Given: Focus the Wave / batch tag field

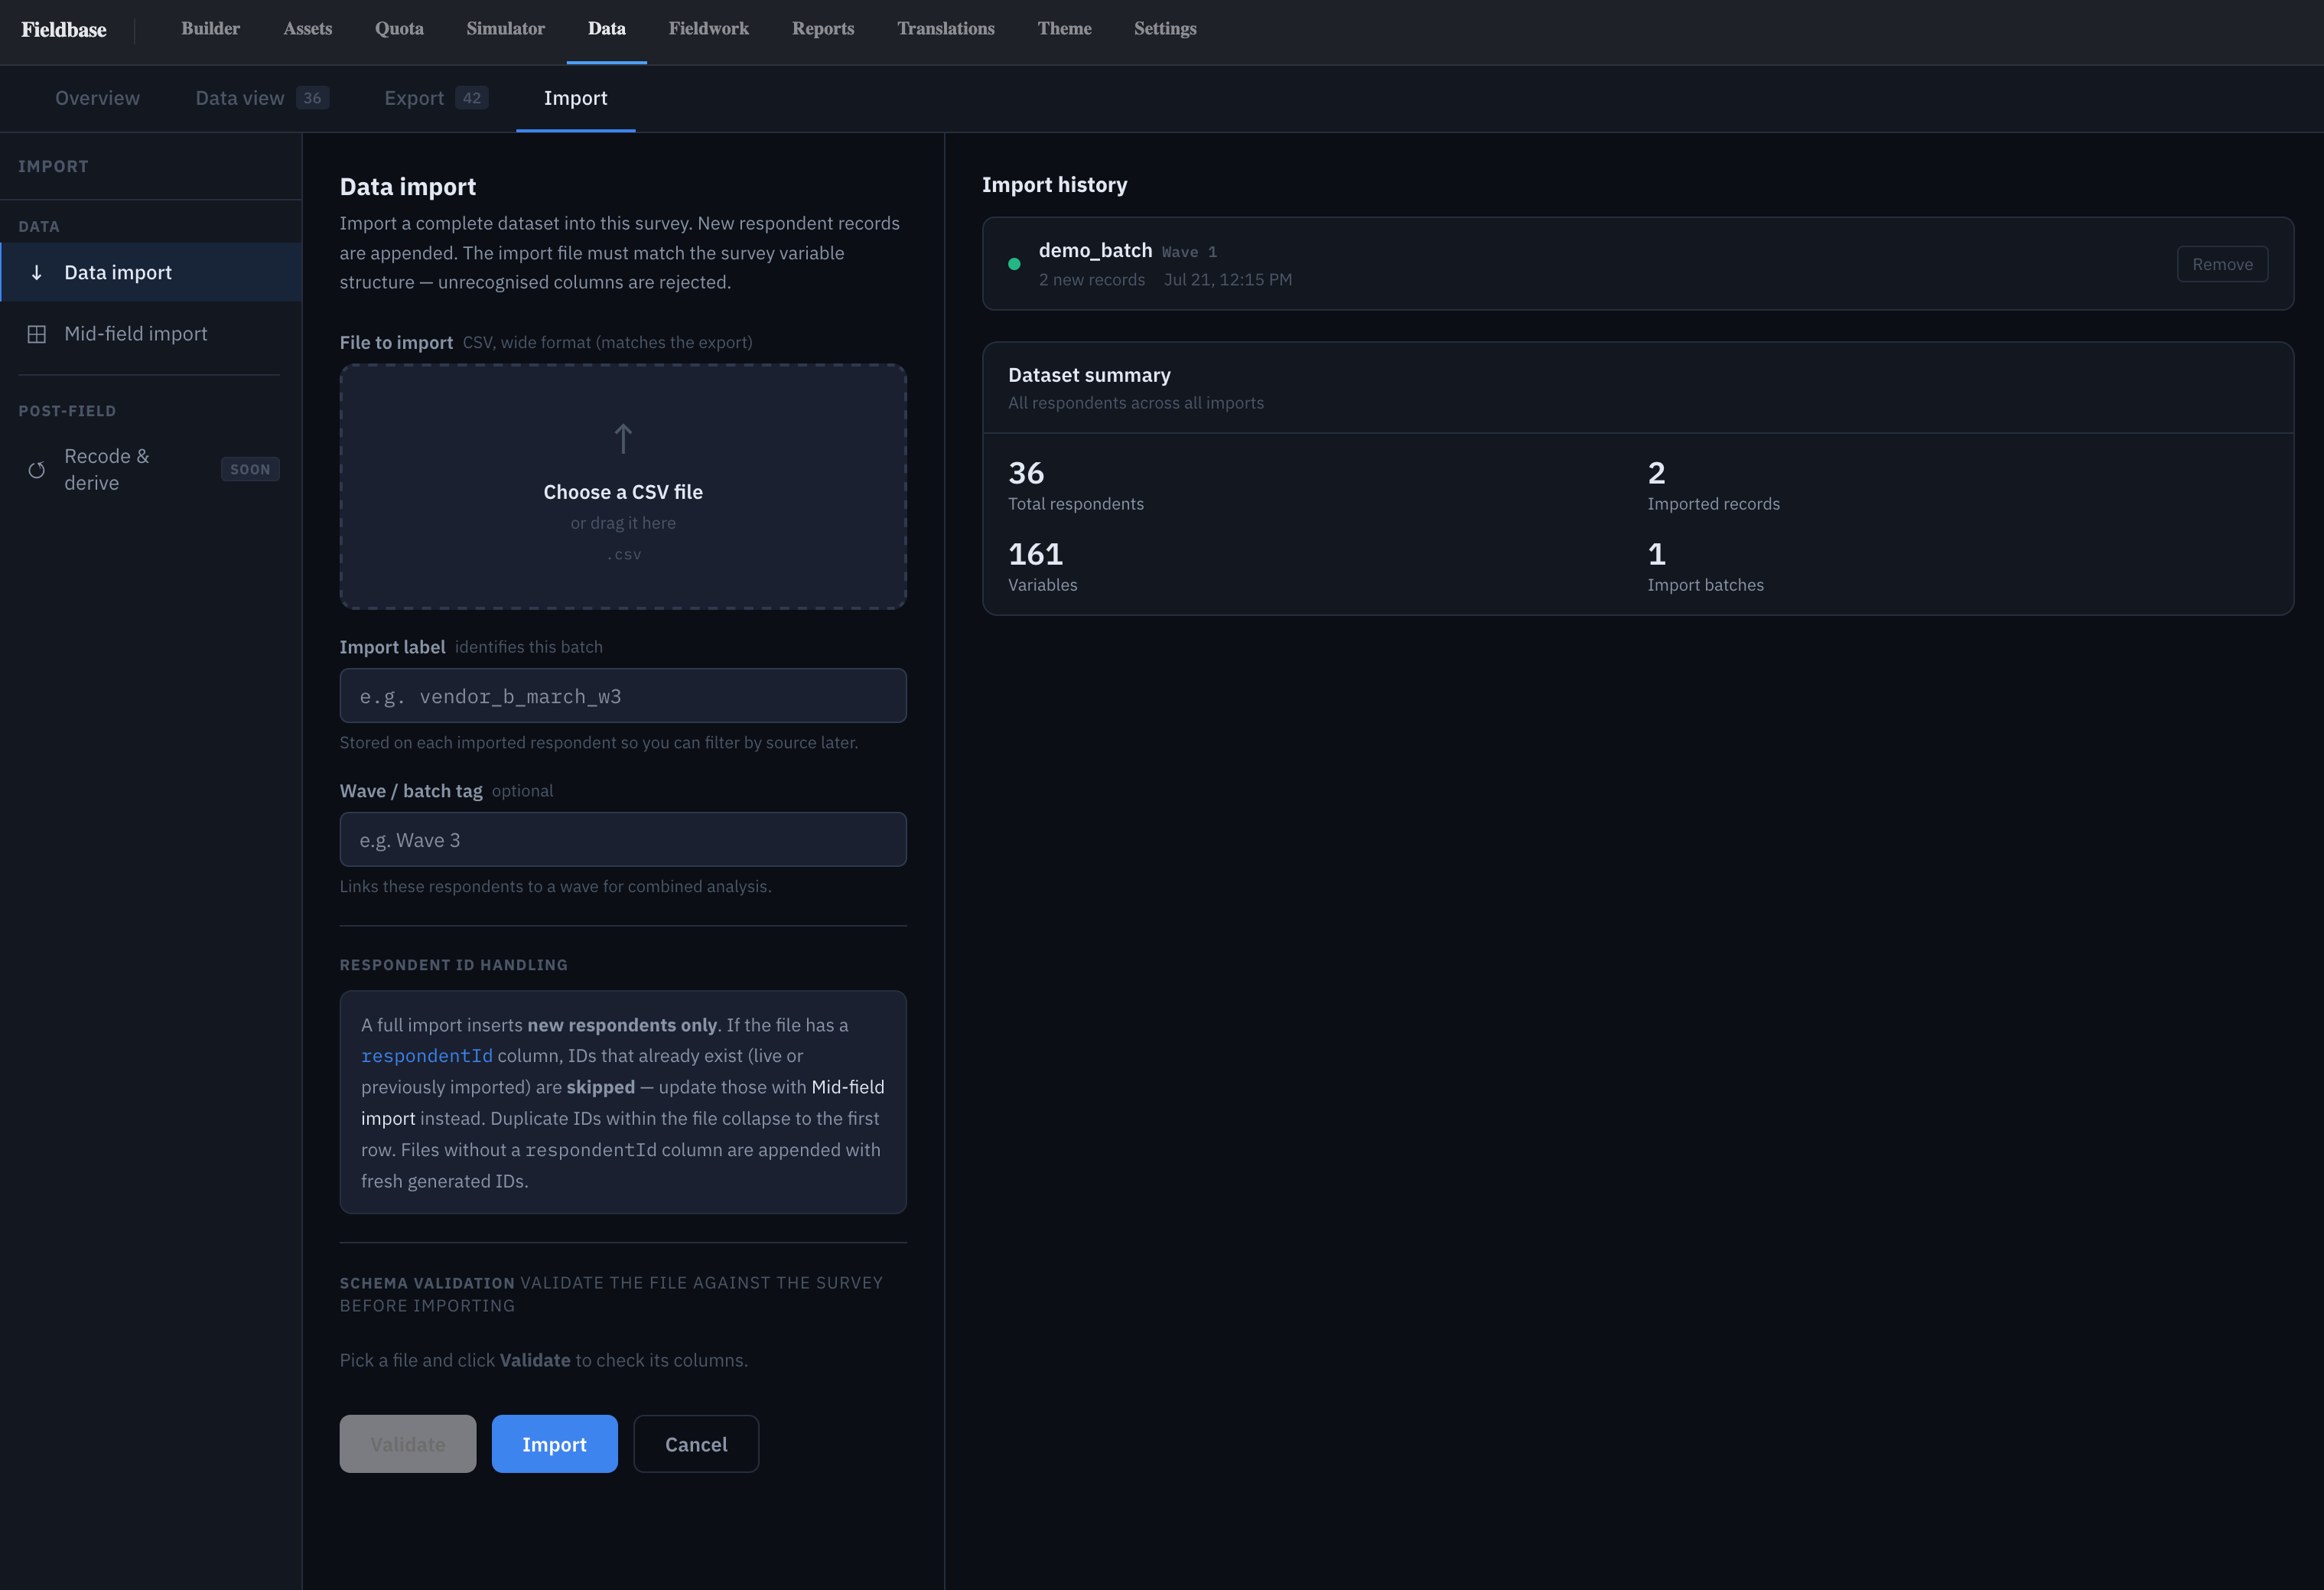Looking at the screenshot, I should 623,840.
